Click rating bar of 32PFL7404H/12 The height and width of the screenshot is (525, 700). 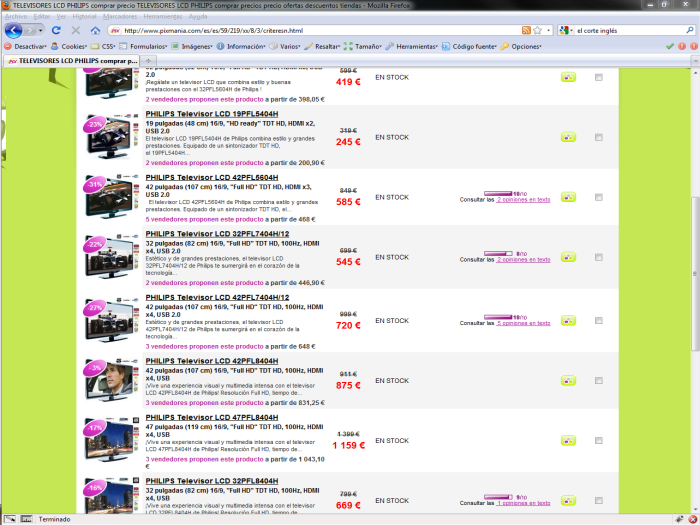tap(498, 253)
